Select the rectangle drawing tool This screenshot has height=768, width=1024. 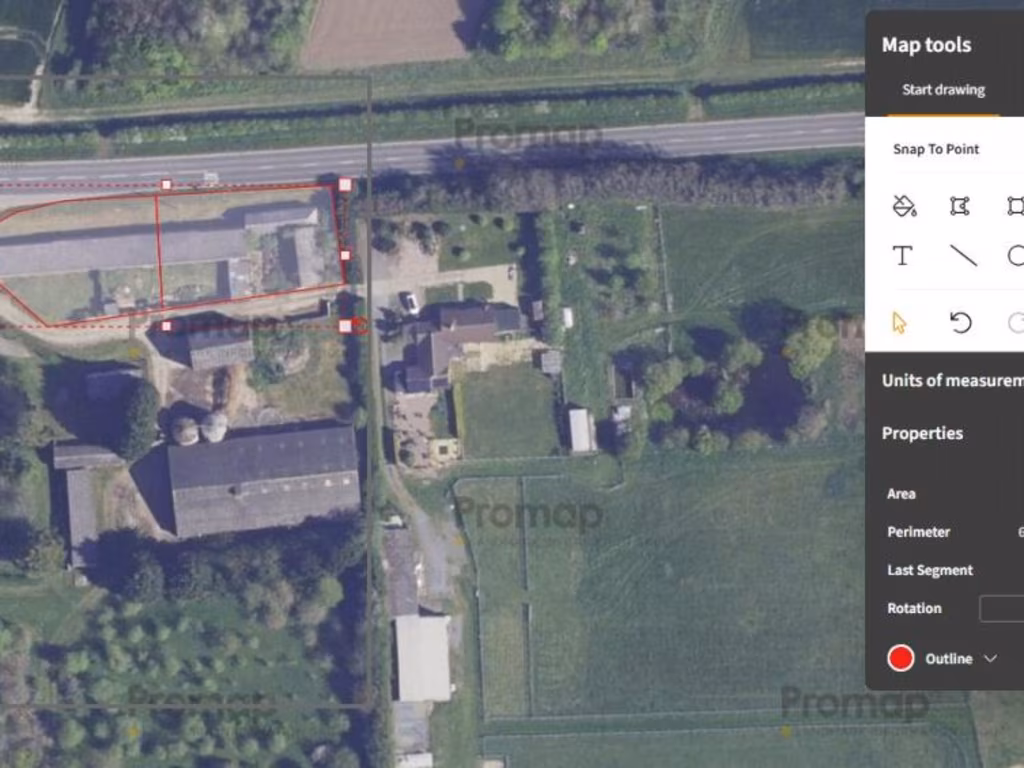(1016, 206)
